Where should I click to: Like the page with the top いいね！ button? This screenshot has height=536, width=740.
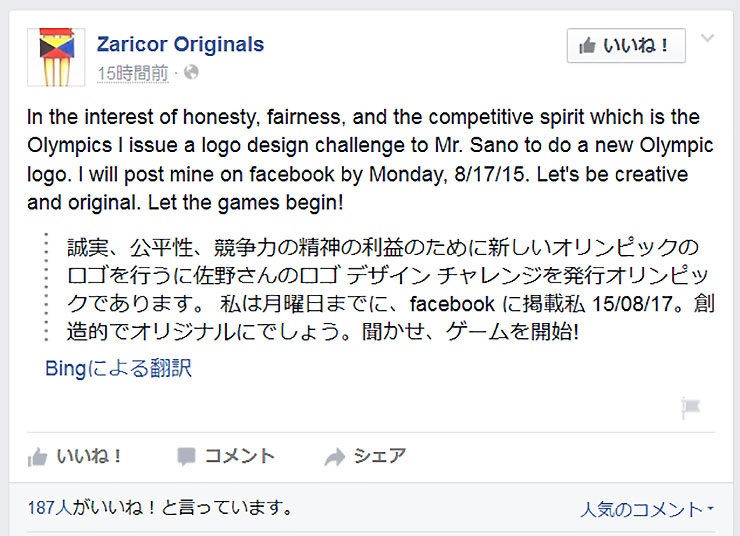pyautogui.click(x=626, y=46)
